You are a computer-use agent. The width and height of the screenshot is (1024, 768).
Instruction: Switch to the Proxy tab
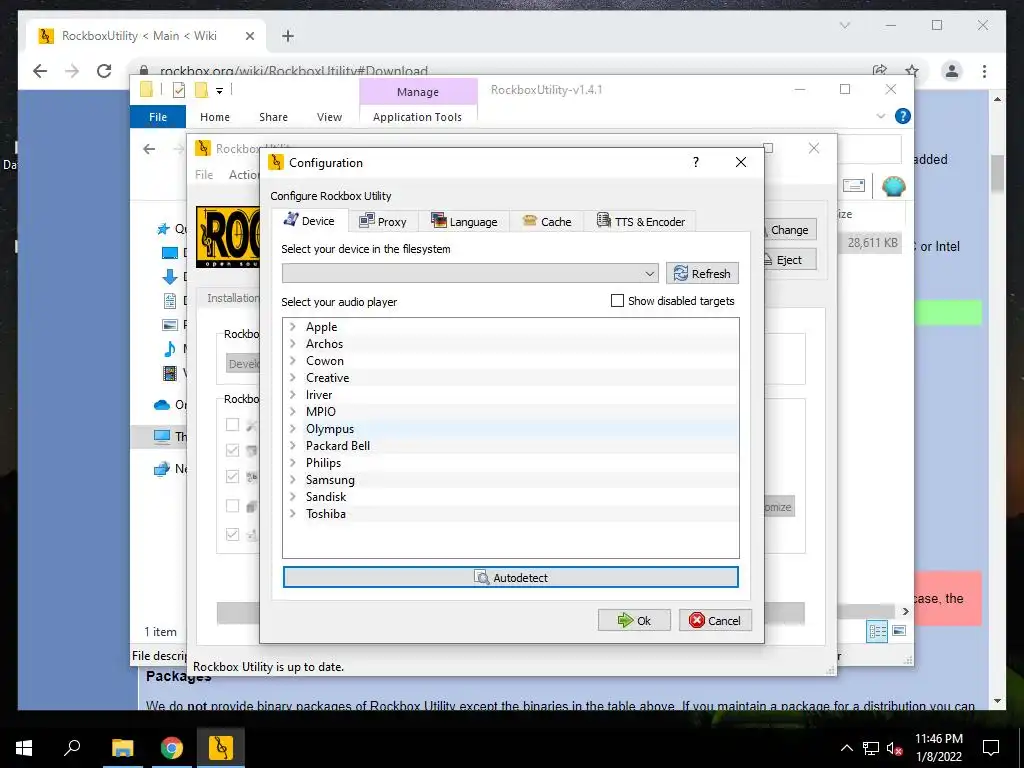[x=383, y=221]
